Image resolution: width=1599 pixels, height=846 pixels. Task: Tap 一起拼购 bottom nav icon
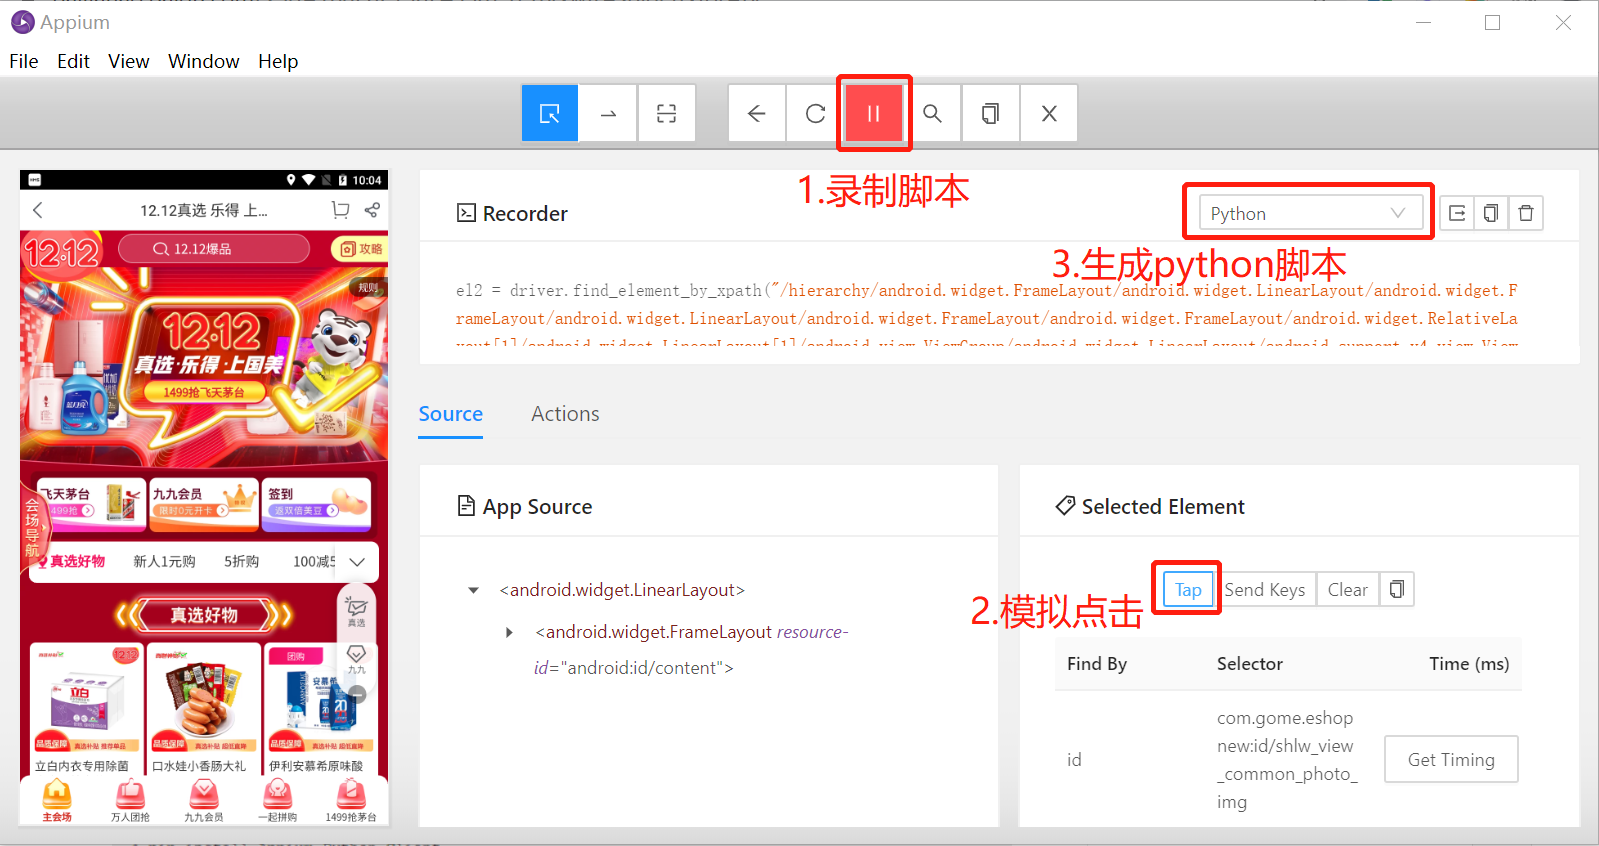point(277,801)
